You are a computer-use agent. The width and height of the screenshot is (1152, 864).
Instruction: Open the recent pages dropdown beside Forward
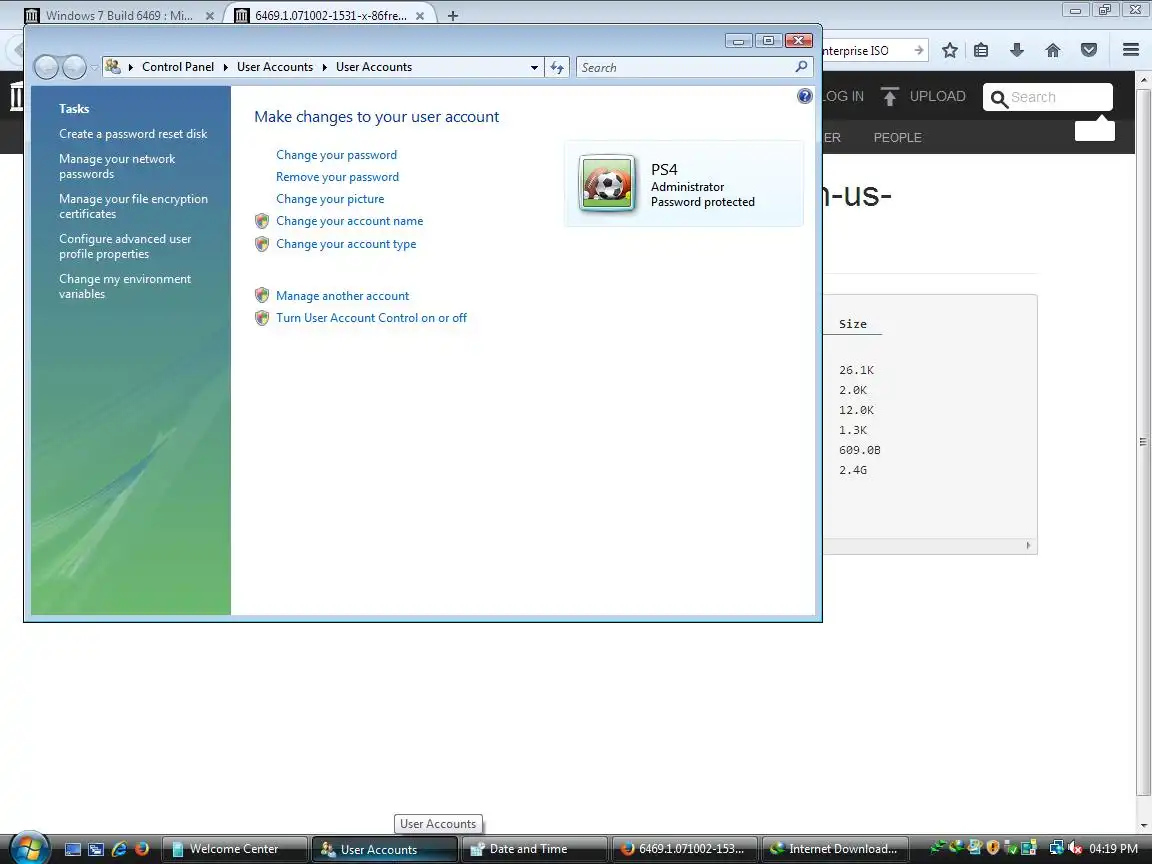(94, 68)
